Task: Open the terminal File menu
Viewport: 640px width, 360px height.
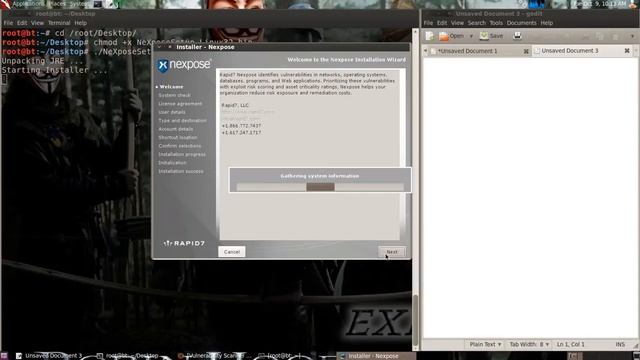Action: click(8, 23)
